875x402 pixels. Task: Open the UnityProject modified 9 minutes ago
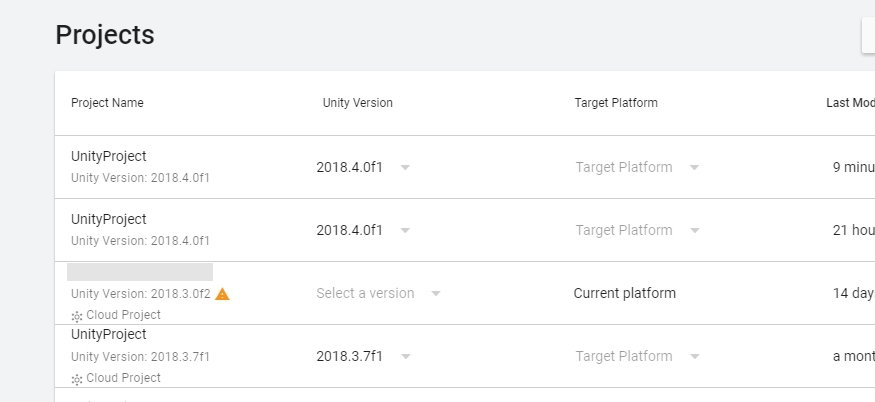point(108,156)
